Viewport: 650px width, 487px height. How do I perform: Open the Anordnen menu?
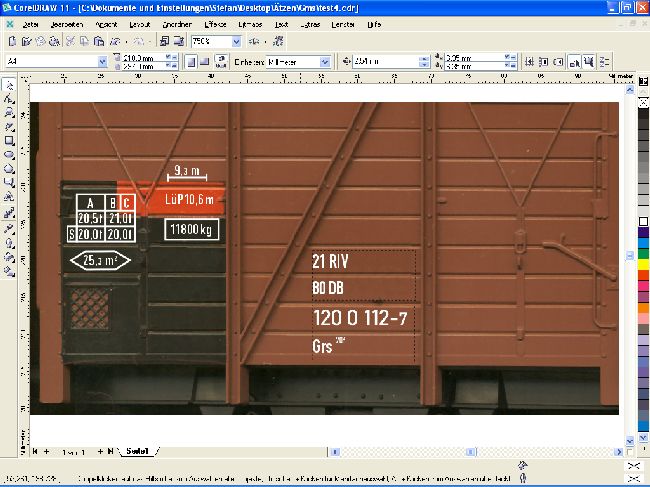coord(180,21)
